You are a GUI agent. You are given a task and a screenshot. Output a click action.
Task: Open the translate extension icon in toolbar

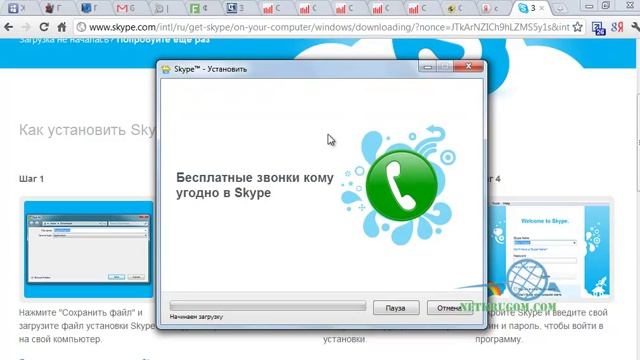pyautogui.click(x=599, y=28)
